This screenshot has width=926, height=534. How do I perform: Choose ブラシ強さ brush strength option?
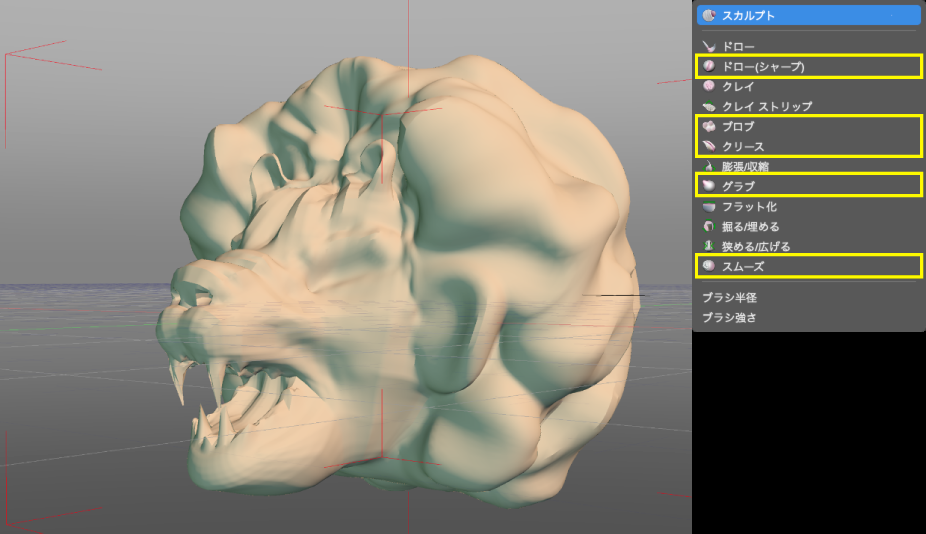pos(729,317)
